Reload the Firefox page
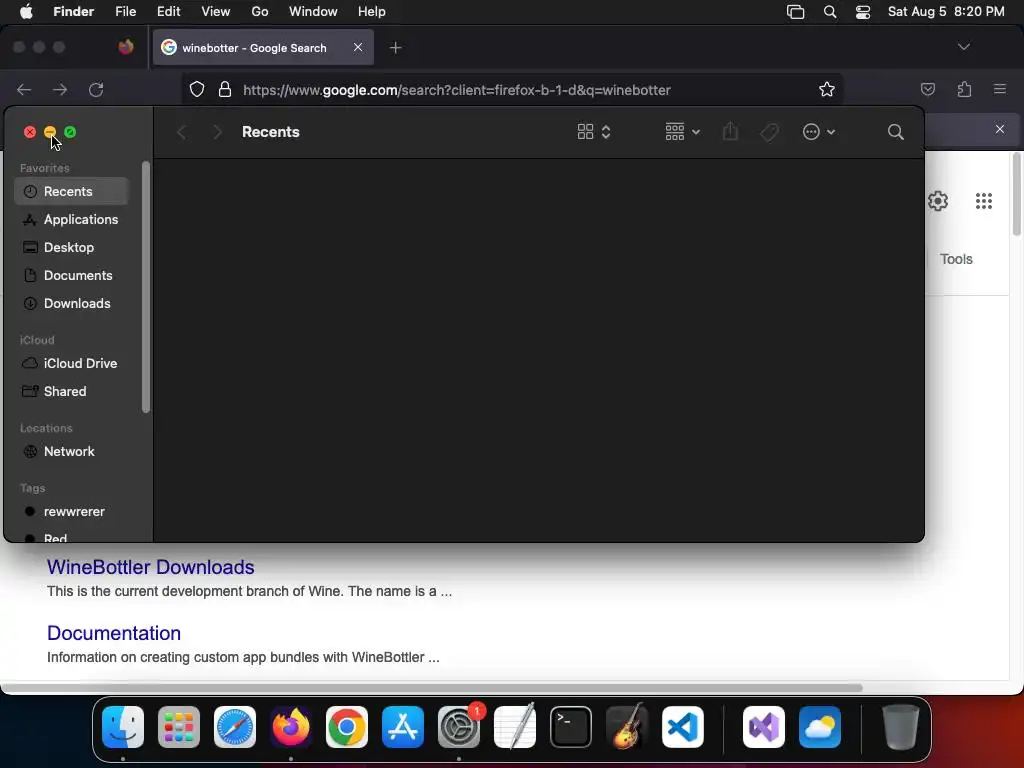The image size is (1024, 768). pos(96,89)
